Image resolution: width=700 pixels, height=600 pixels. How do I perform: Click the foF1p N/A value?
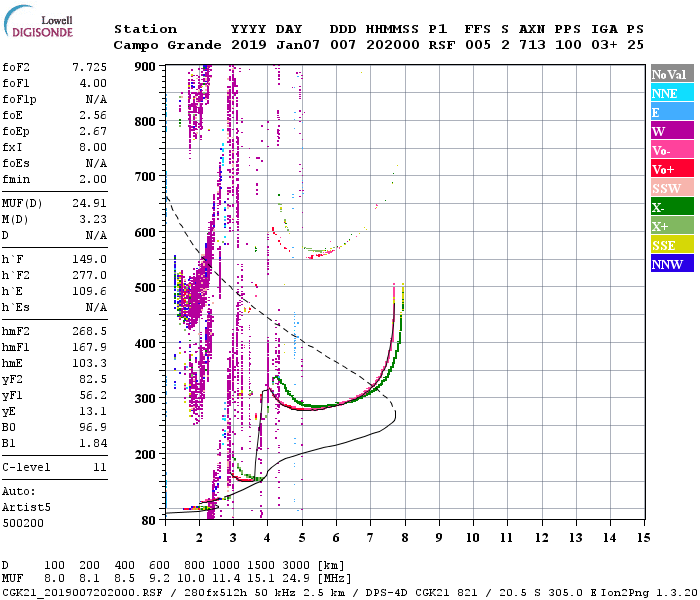pos(96,100)
